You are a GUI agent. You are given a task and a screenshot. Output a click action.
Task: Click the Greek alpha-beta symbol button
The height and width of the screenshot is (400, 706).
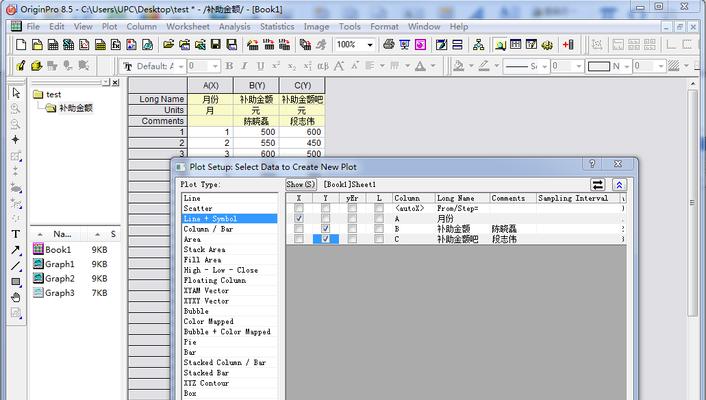tap(323, 66)
